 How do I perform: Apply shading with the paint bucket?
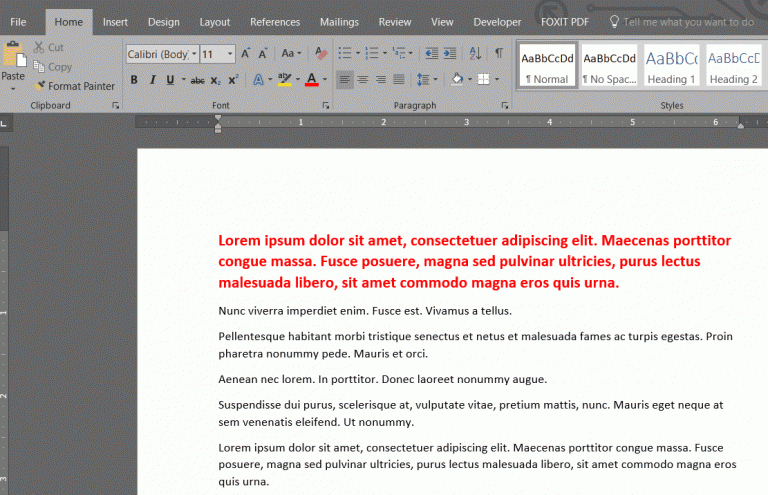click(x=457, y=79)
